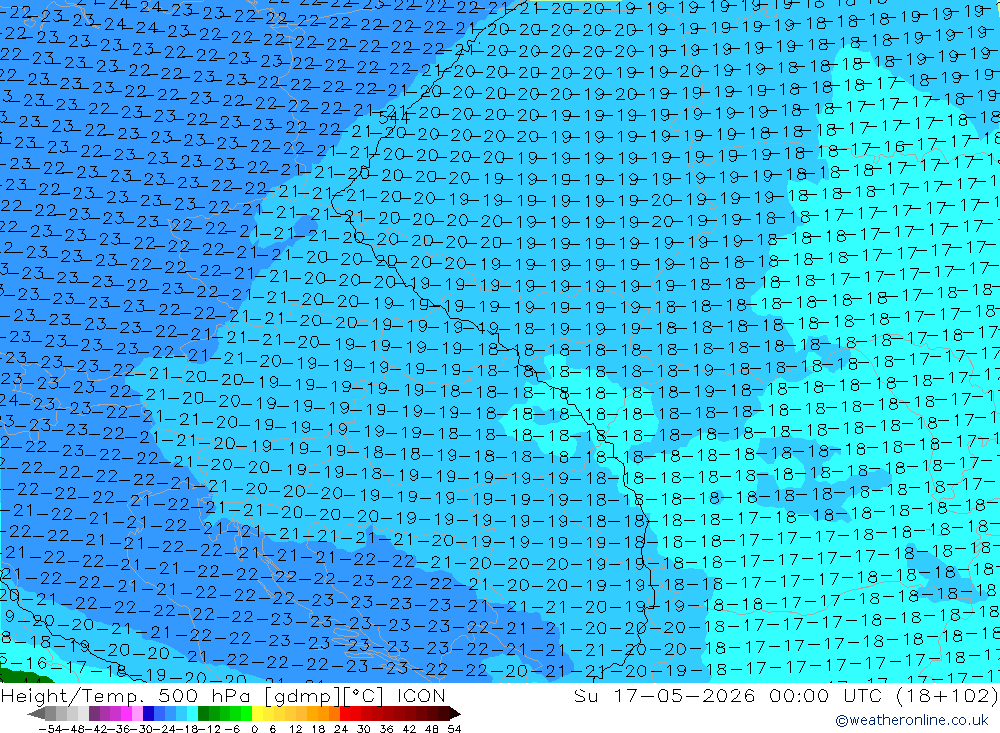The width and height of the screenshot is (1000, 733).
Task: Select the yellow 0°C legend swatch
Action: click(x=257, y=714)
